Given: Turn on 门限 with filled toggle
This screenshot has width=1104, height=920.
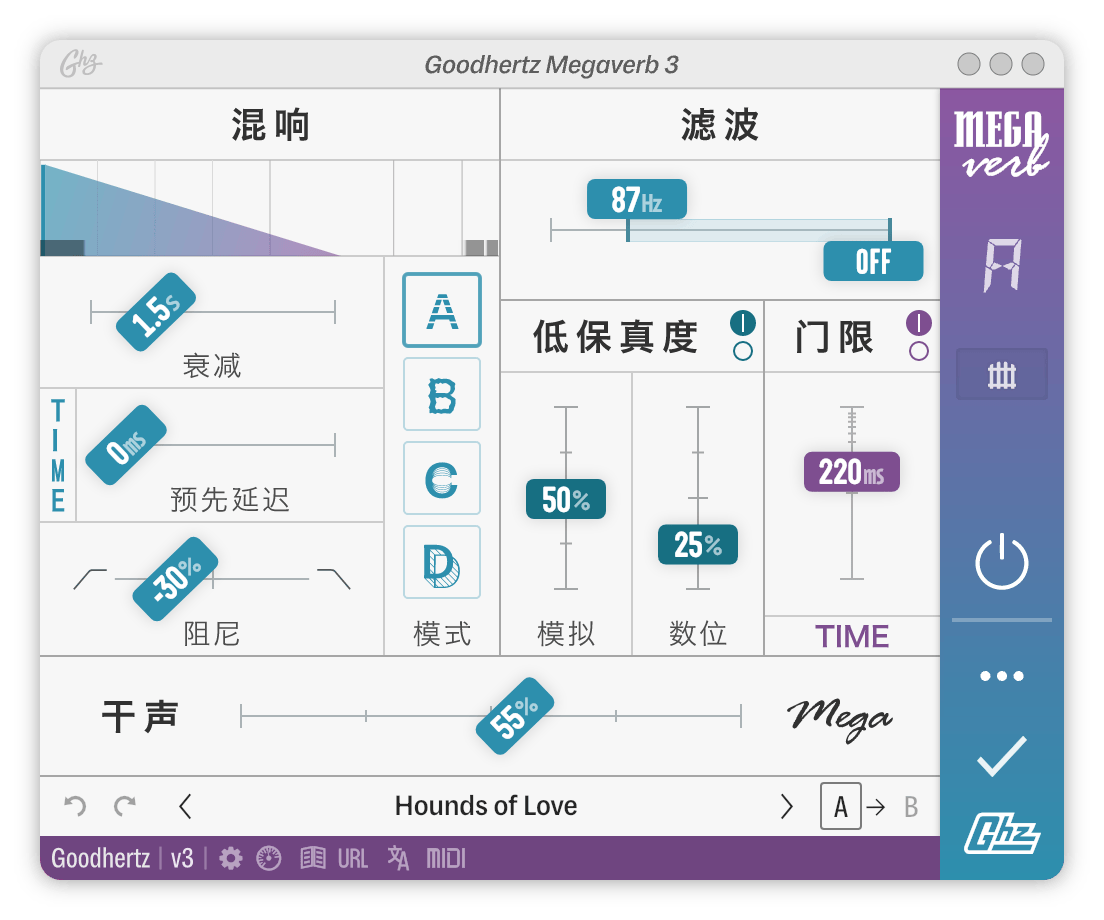Looking at the screenshot, I should click(918, 323).
